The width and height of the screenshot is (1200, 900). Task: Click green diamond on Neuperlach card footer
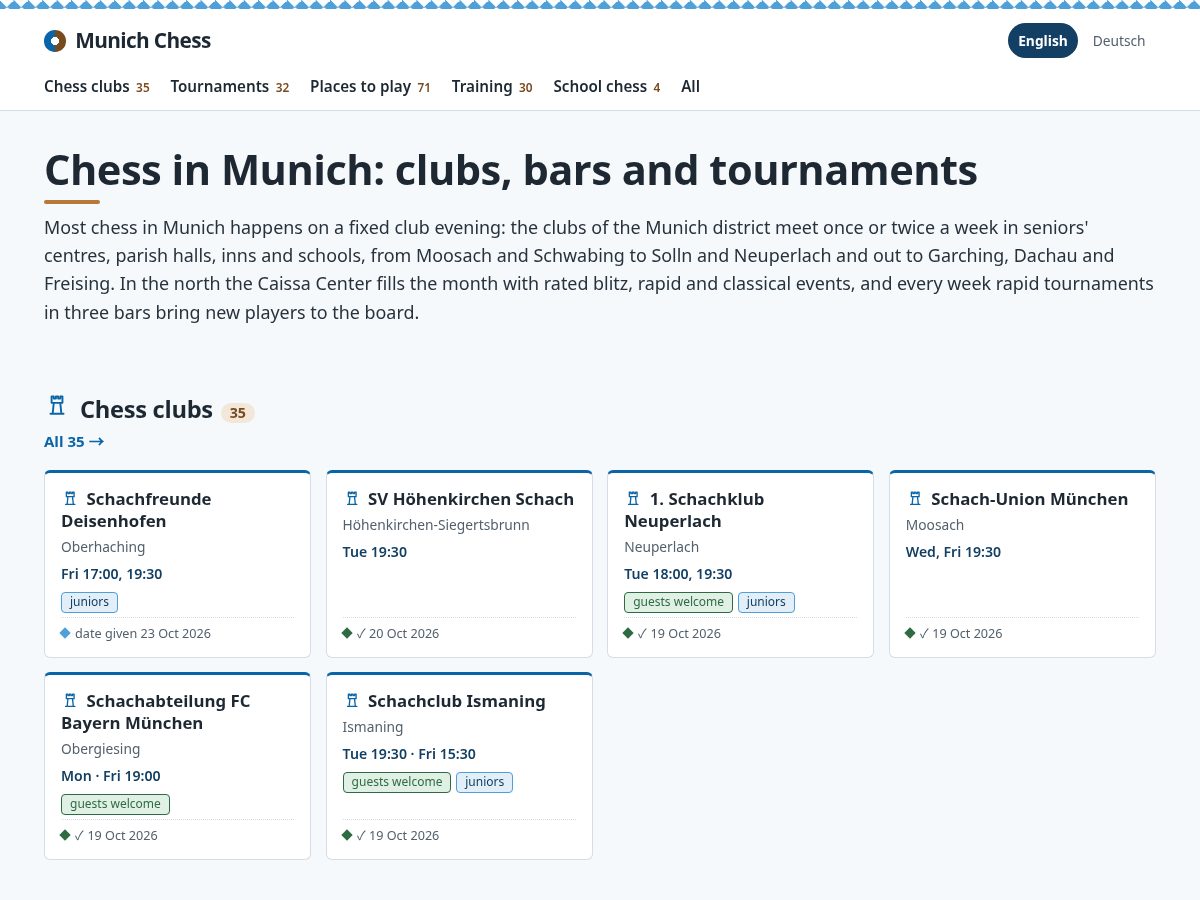point(629,633)
